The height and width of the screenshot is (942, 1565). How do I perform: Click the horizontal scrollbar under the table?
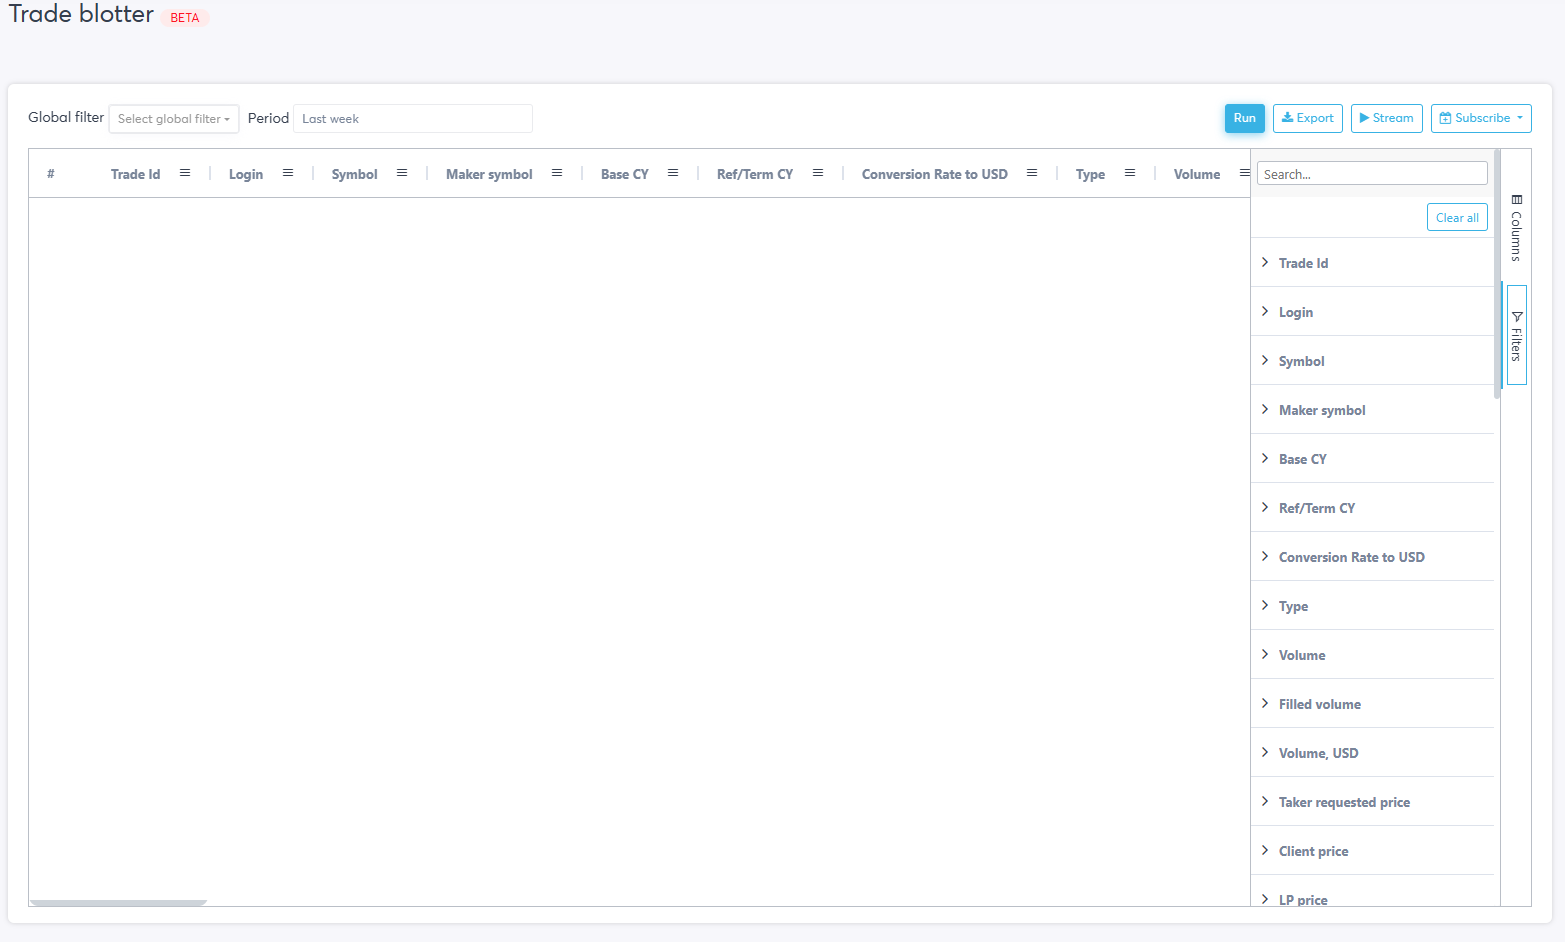pyautogui.click(x=118, y=902)
